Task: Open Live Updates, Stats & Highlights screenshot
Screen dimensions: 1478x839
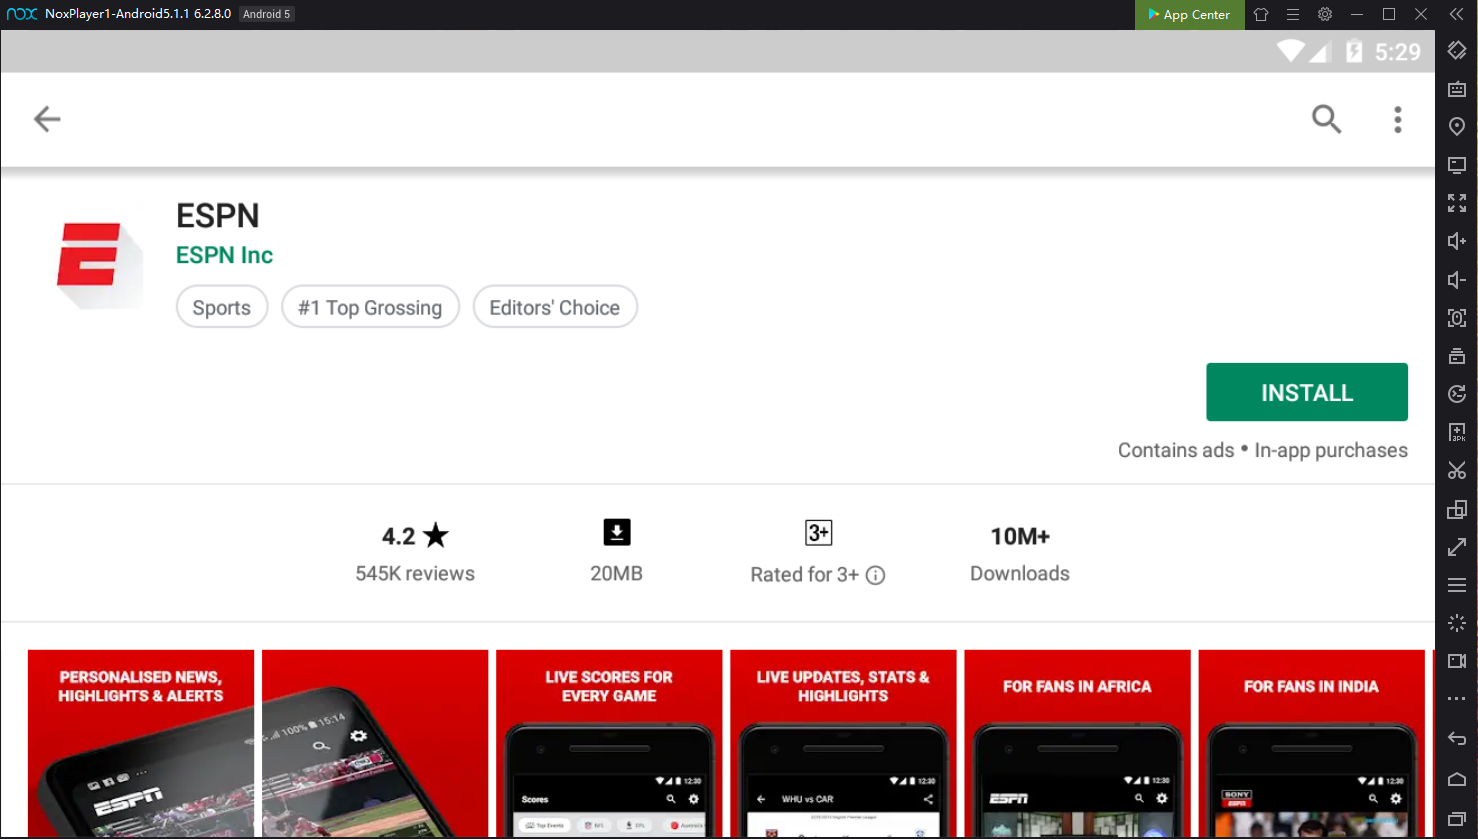Action: [843, 744]
